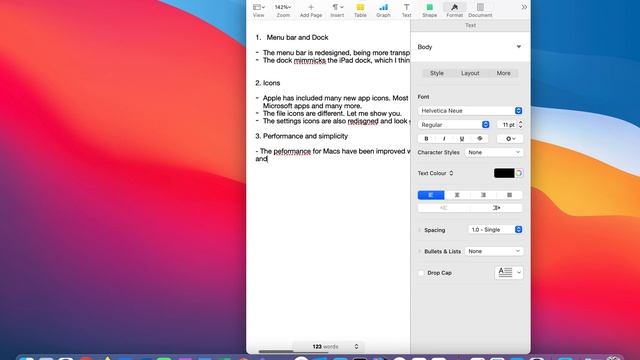This screenshot has width=640, height=360.
Task: Click the Add Page toolbar icon
Action: click(311, 10)
